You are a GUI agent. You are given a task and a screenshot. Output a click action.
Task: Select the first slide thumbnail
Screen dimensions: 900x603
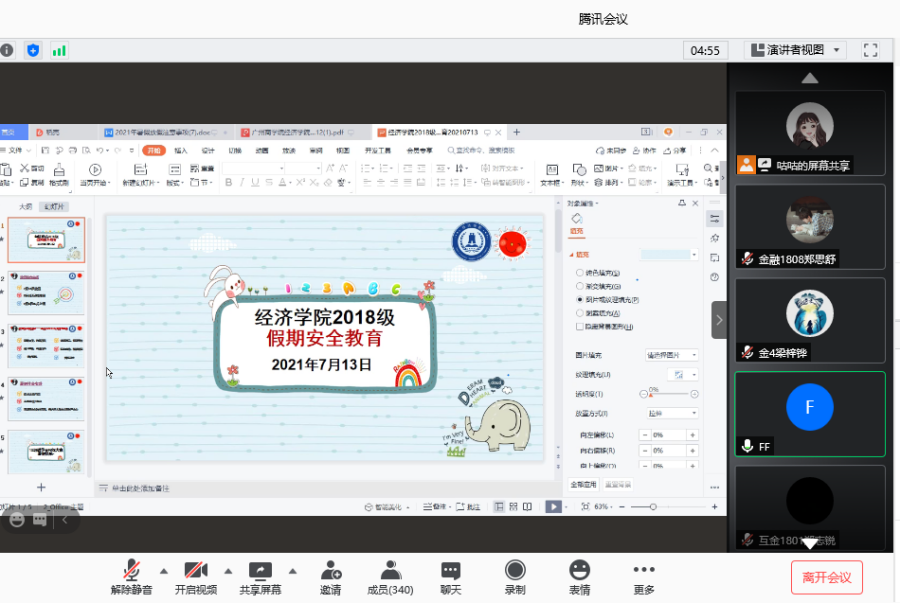(45, 240)
